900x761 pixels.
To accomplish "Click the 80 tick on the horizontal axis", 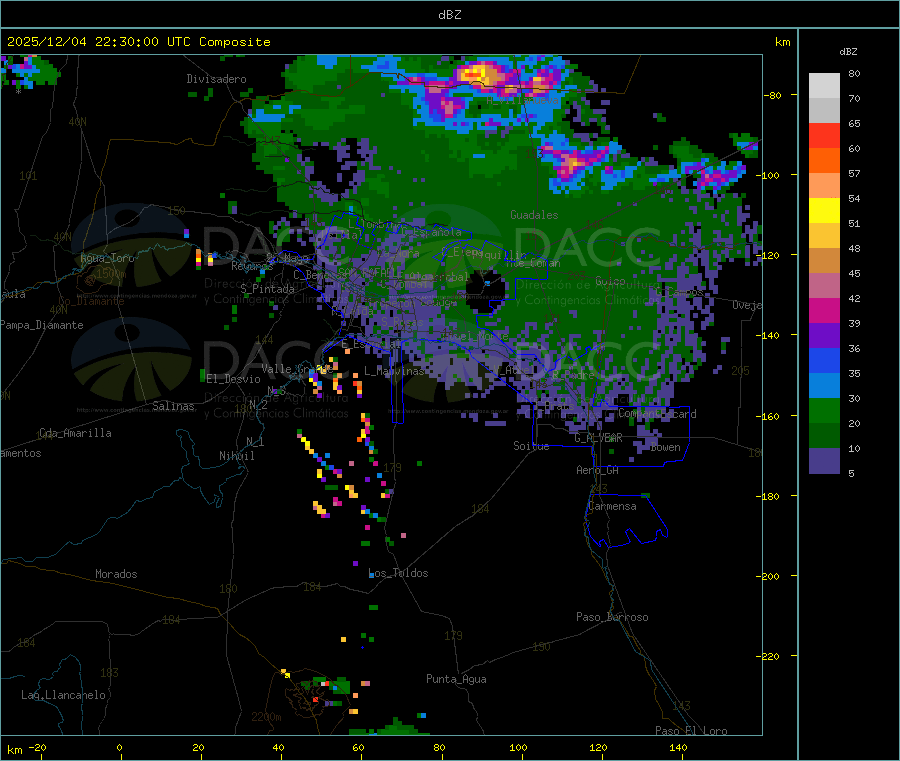I will 439,747.
